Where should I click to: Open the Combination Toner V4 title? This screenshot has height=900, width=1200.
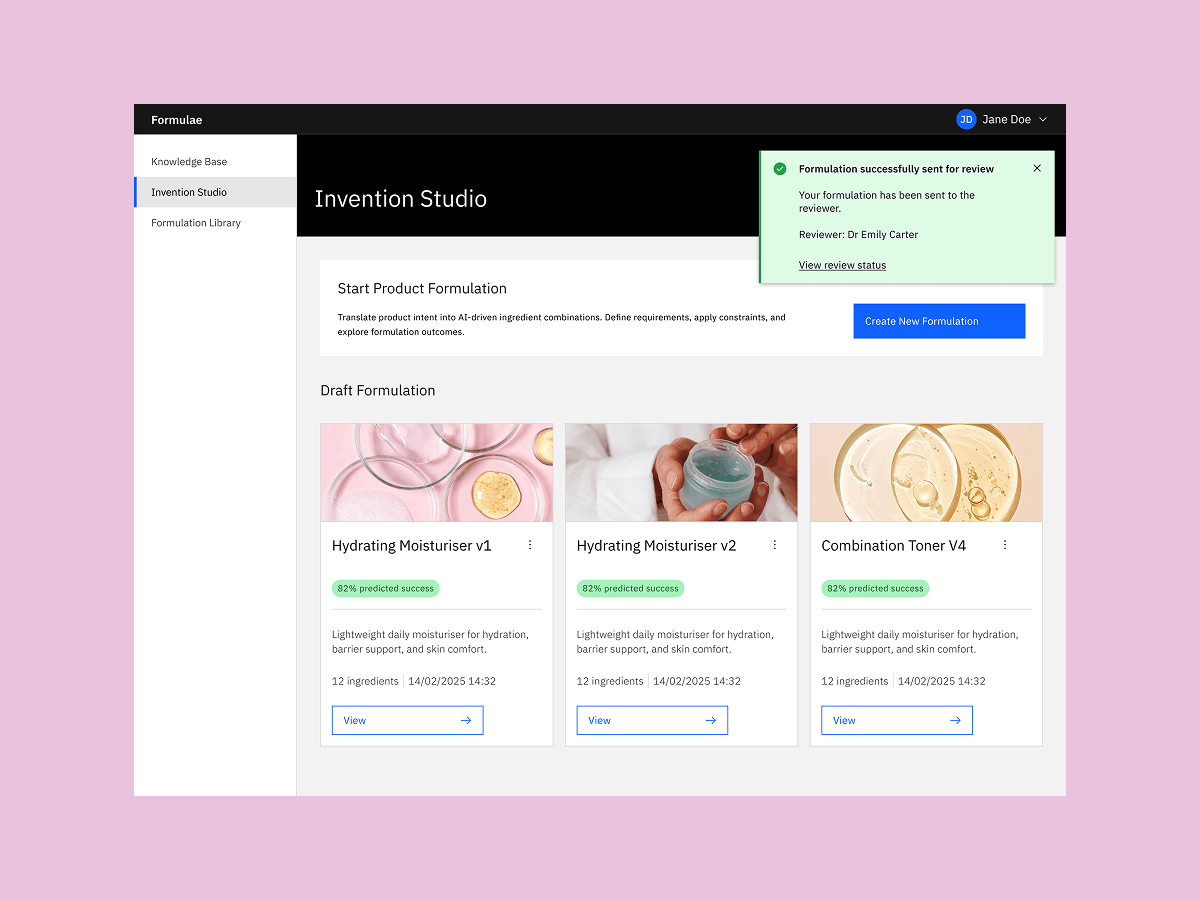coord(894,546)
